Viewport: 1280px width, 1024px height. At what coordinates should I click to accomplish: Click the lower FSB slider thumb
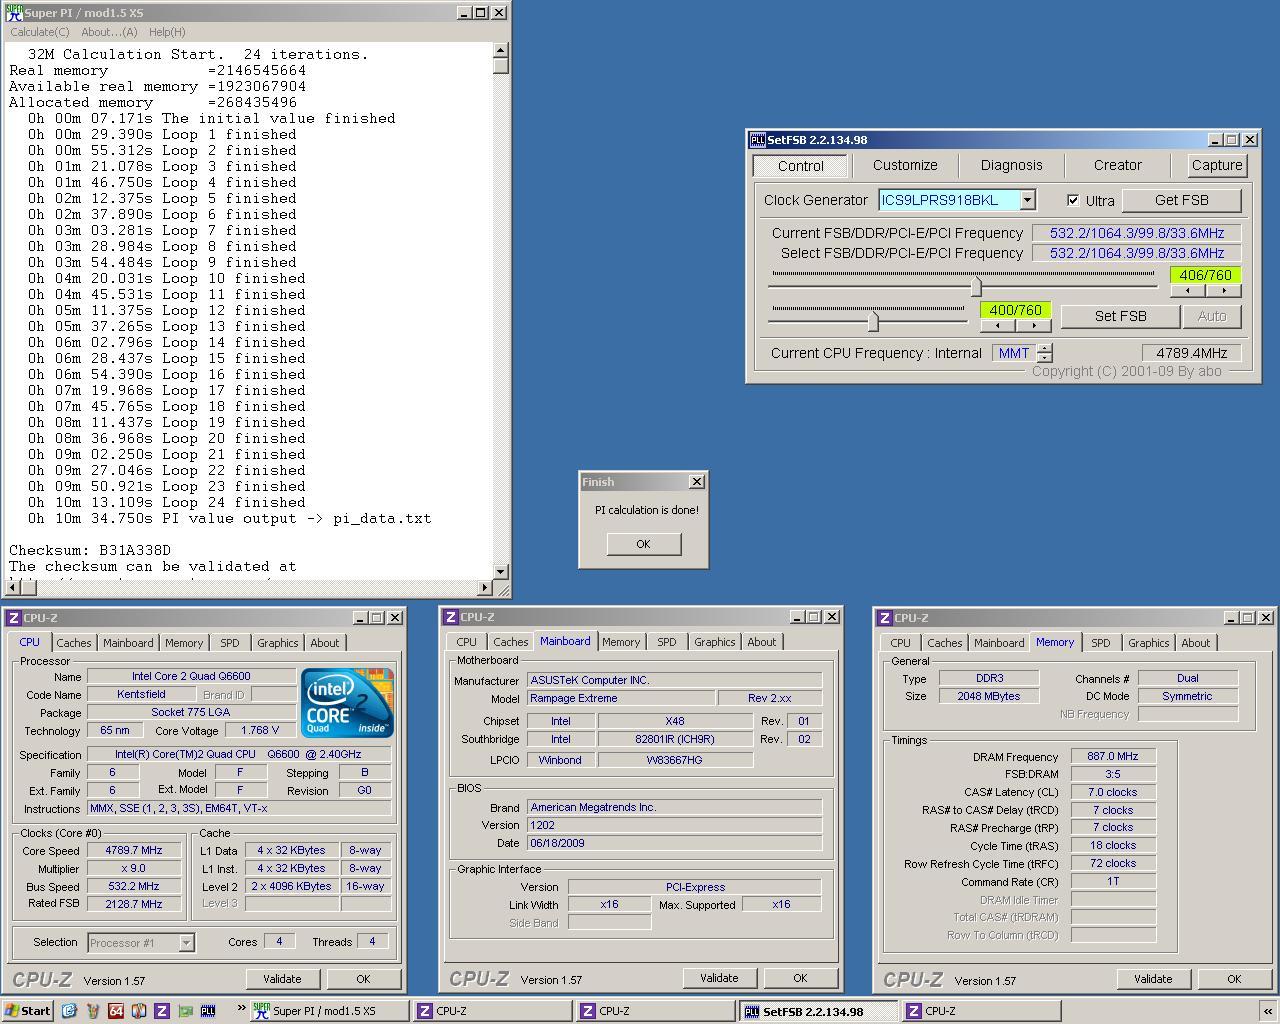873,322
